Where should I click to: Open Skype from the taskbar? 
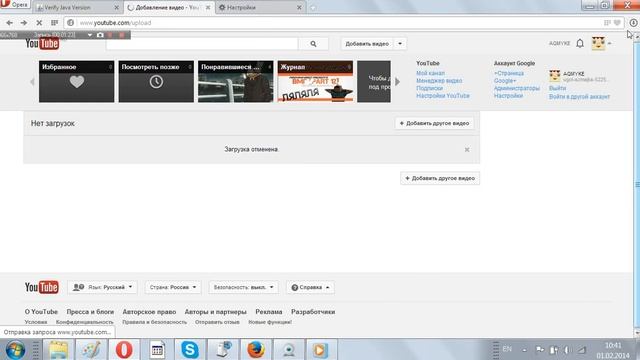[x=190, y=350]
